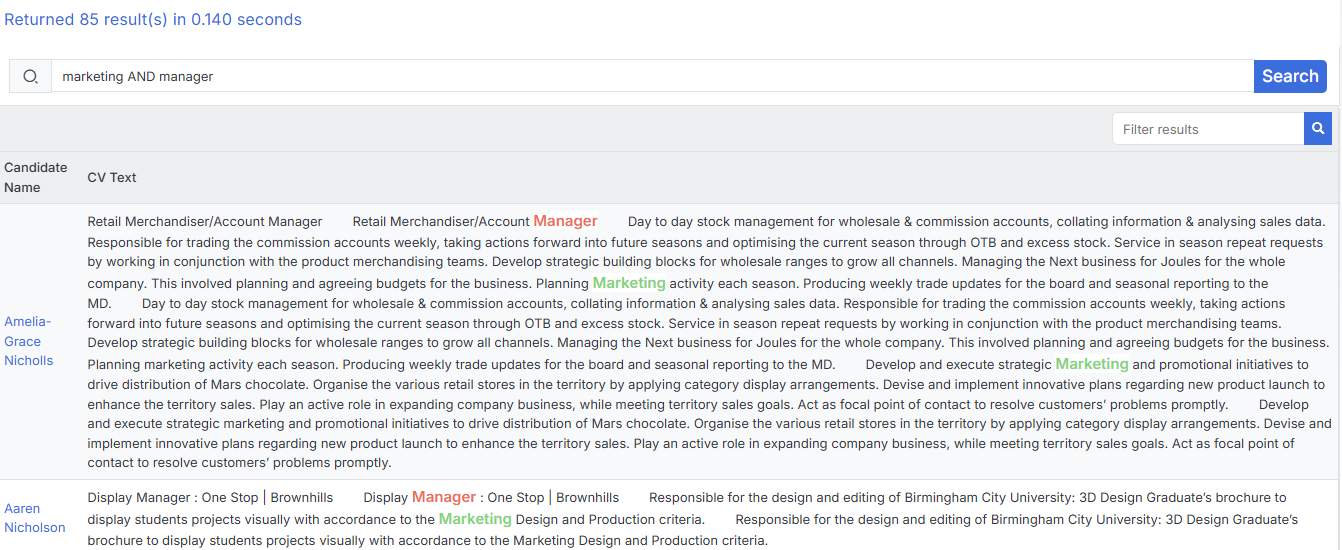1342x550 pixels.
Task: Click the blue Search button
Action: coord(1290,76)
